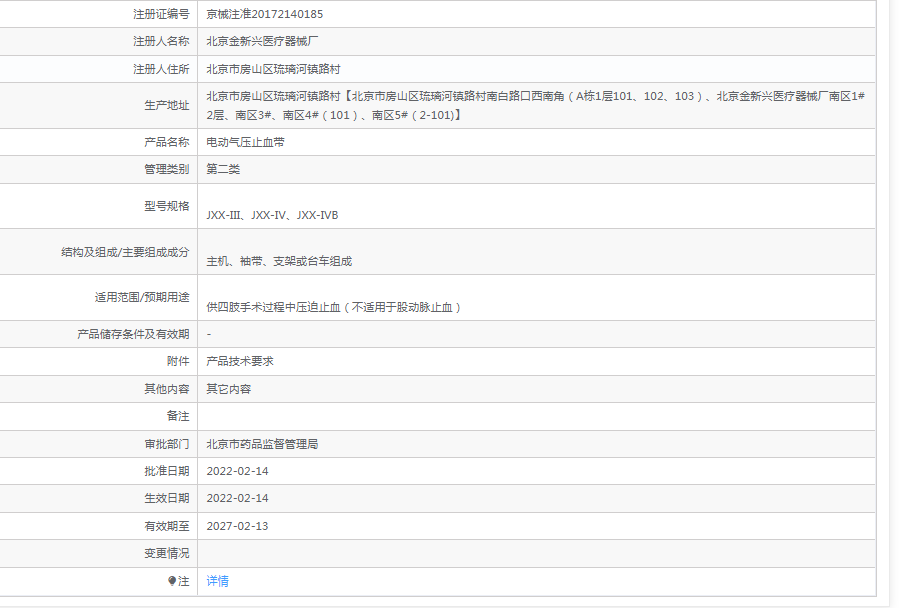Viewport: 899px width, 608px height.
Task: Click the 备注 label
Action: (178, 416)
